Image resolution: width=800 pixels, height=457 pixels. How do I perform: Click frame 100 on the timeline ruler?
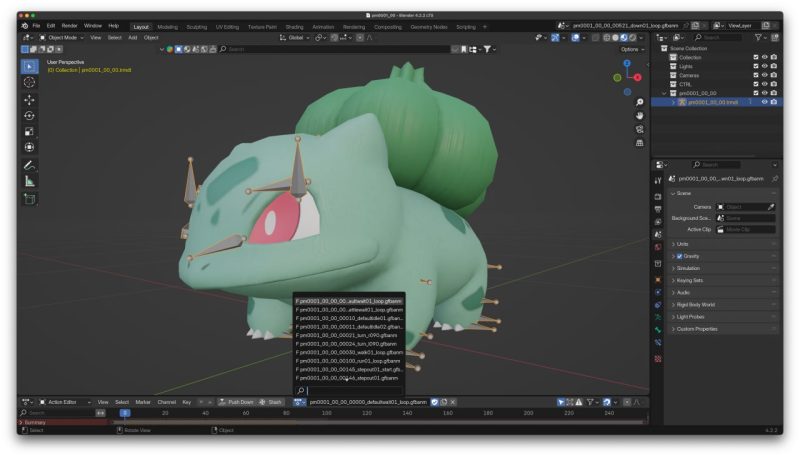(326, 412)
